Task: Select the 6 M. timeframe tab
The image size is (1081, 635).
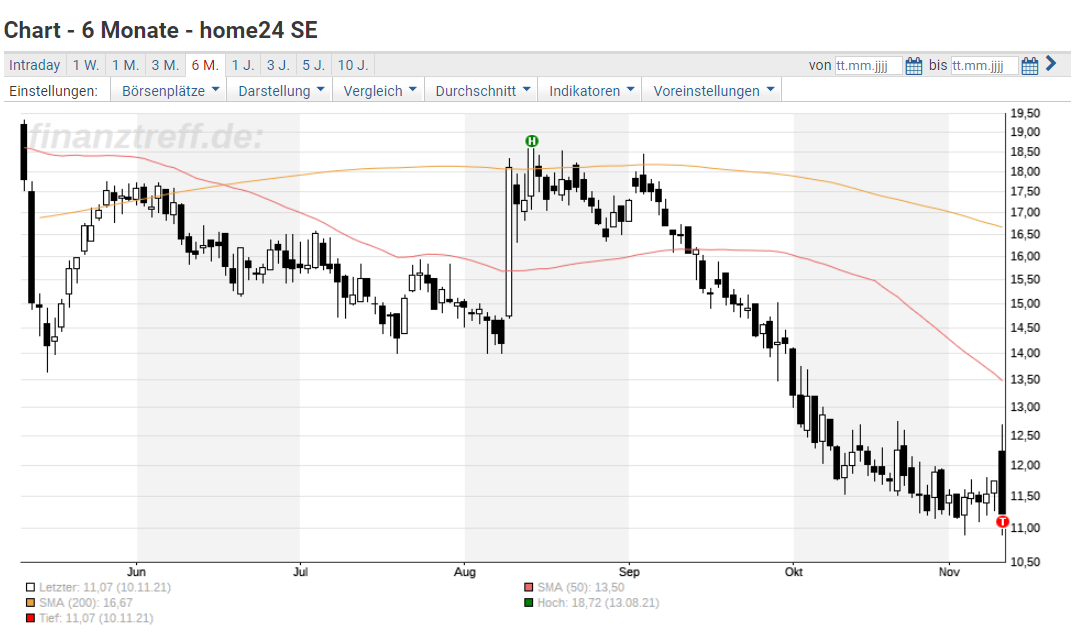Action: coord(205,65)
